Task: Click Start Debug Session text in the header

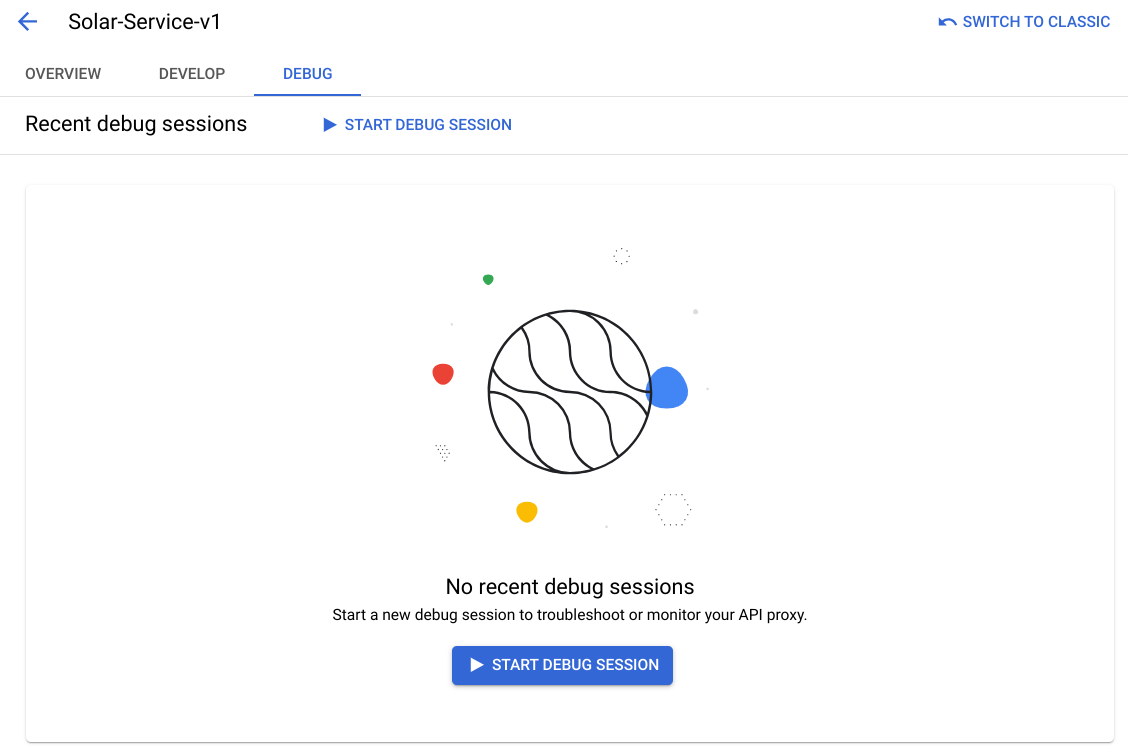Action: [x=428, y=125]
